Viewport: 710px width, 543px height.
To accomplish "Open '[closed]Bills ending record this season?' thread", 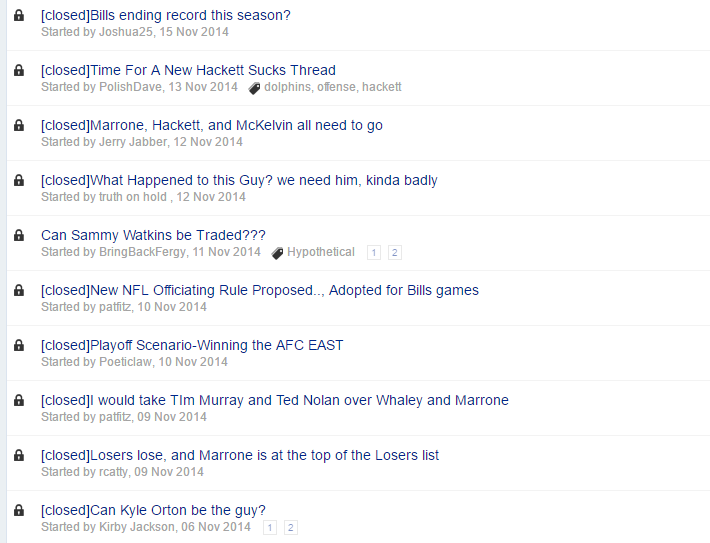I will 166,15.
